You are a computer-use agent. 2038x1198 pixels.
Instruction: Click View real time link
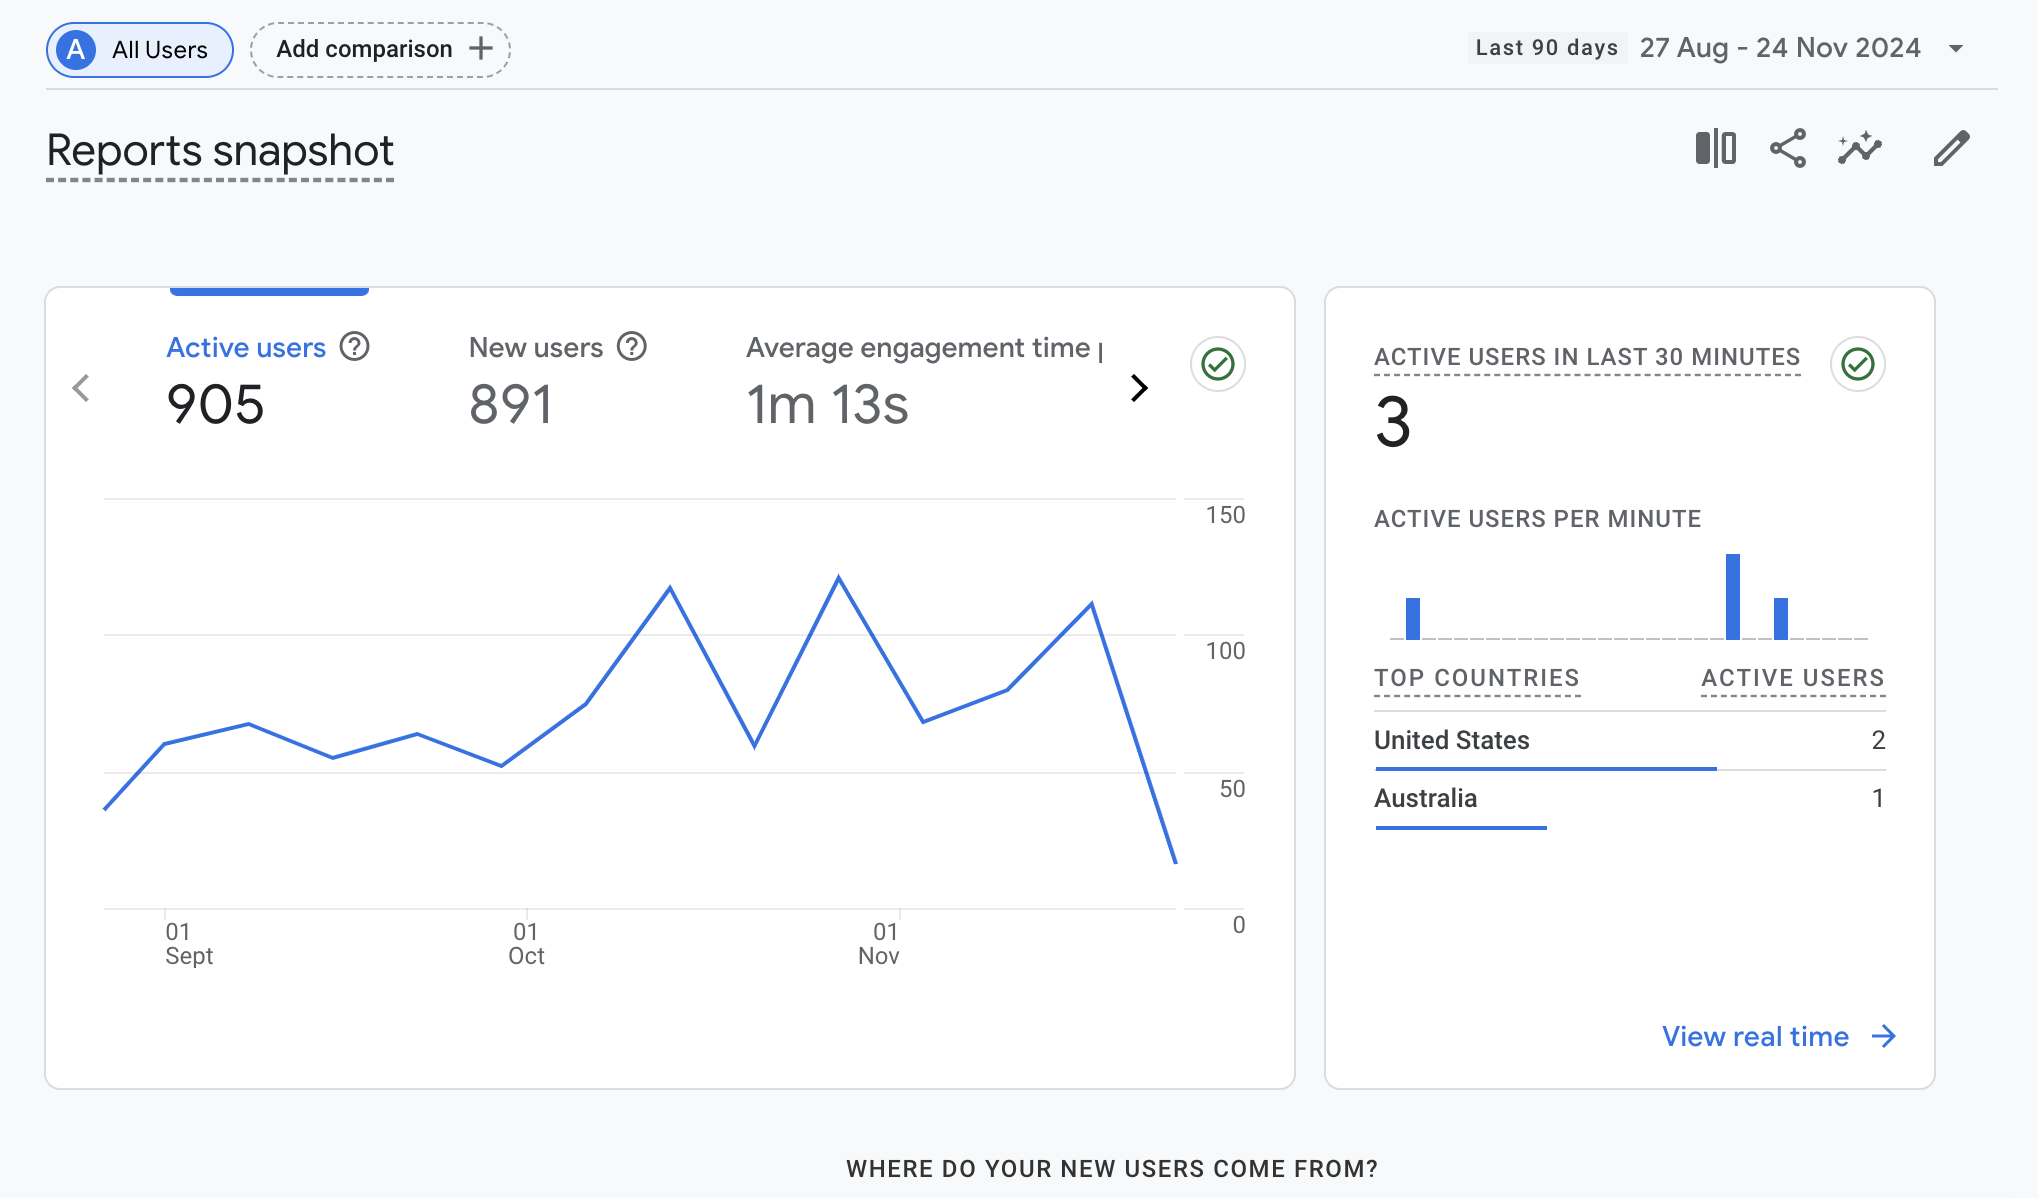click(1756, 1035)
